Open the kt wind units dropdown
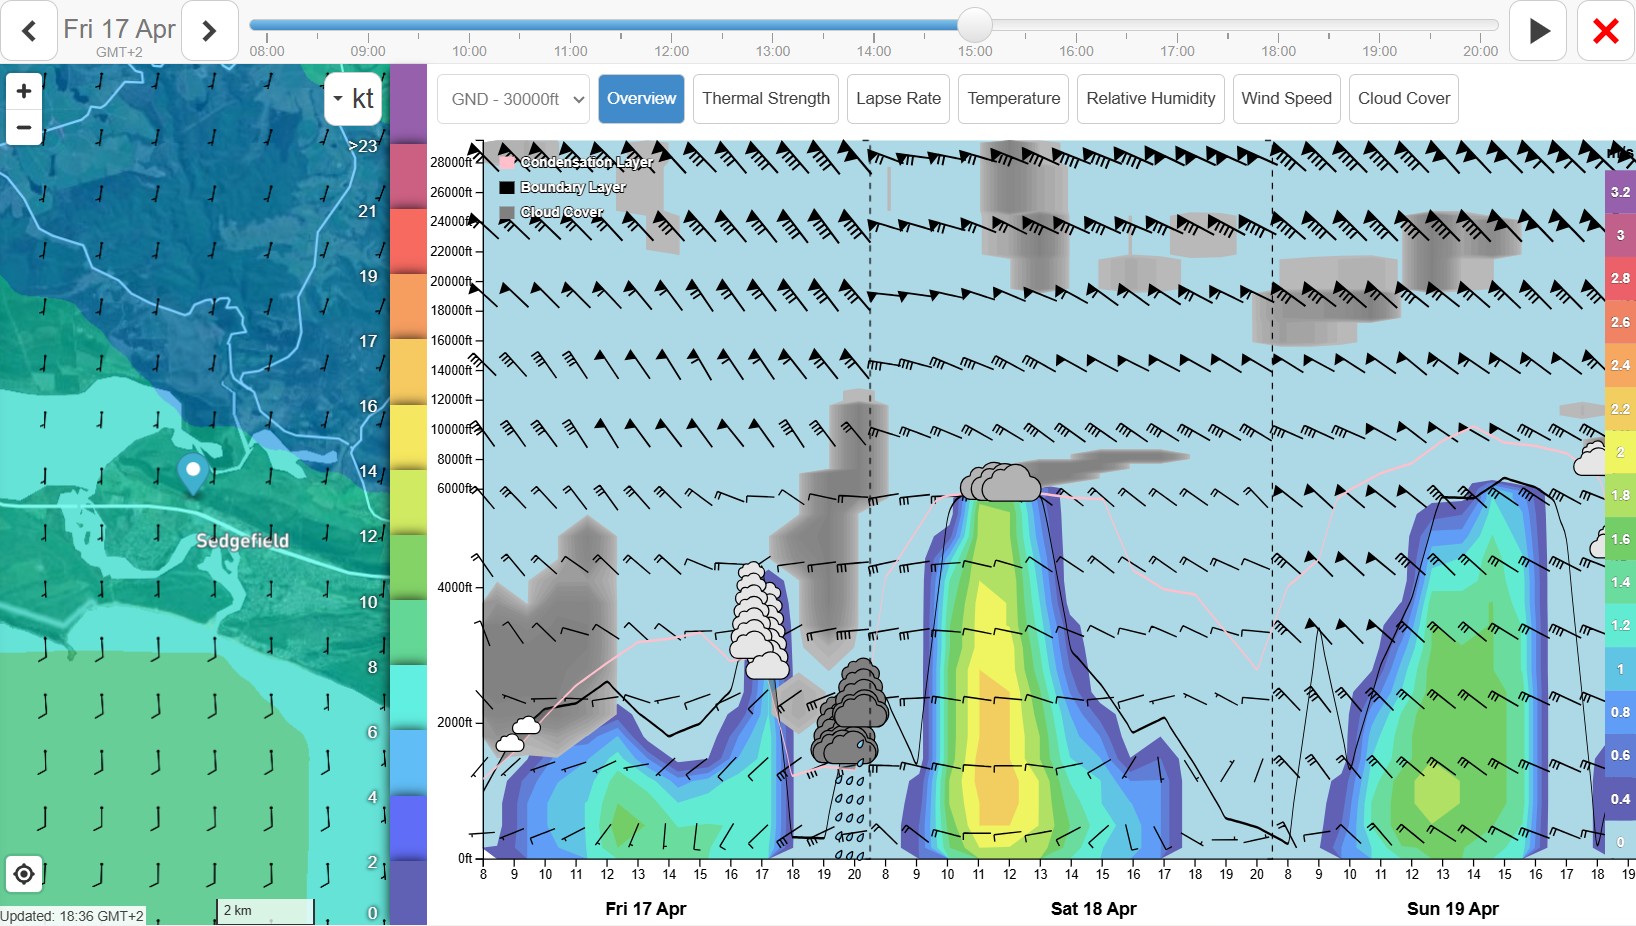The image size is (1636, 926). tap(353, 98)
